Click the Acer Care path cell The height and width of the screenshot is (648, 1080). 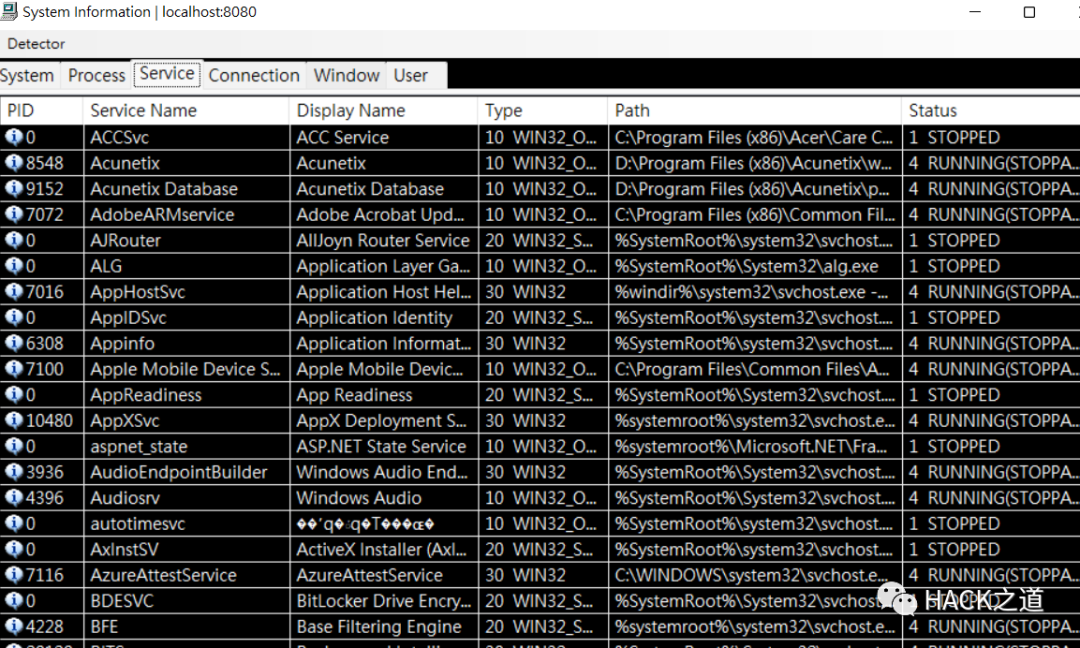pos(754,137)
